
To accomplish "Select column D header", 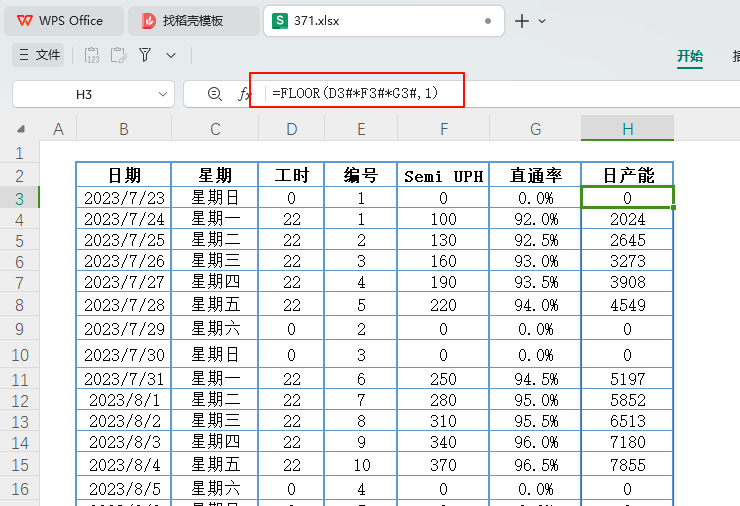I will pos(291,129).
